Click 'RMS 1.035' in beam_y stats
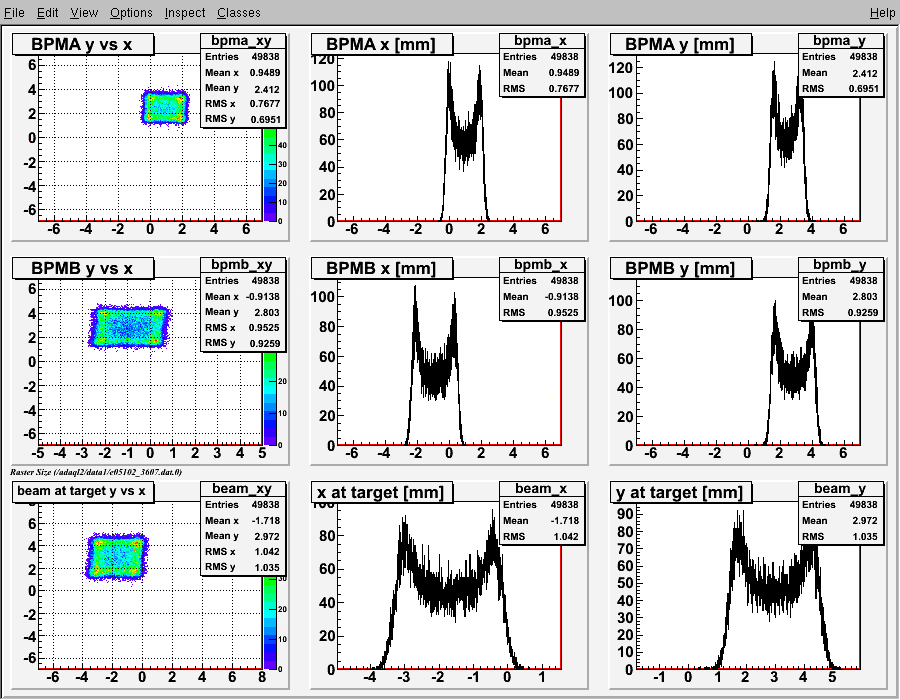This screenshot has height=700, width=900. (840, 536)
